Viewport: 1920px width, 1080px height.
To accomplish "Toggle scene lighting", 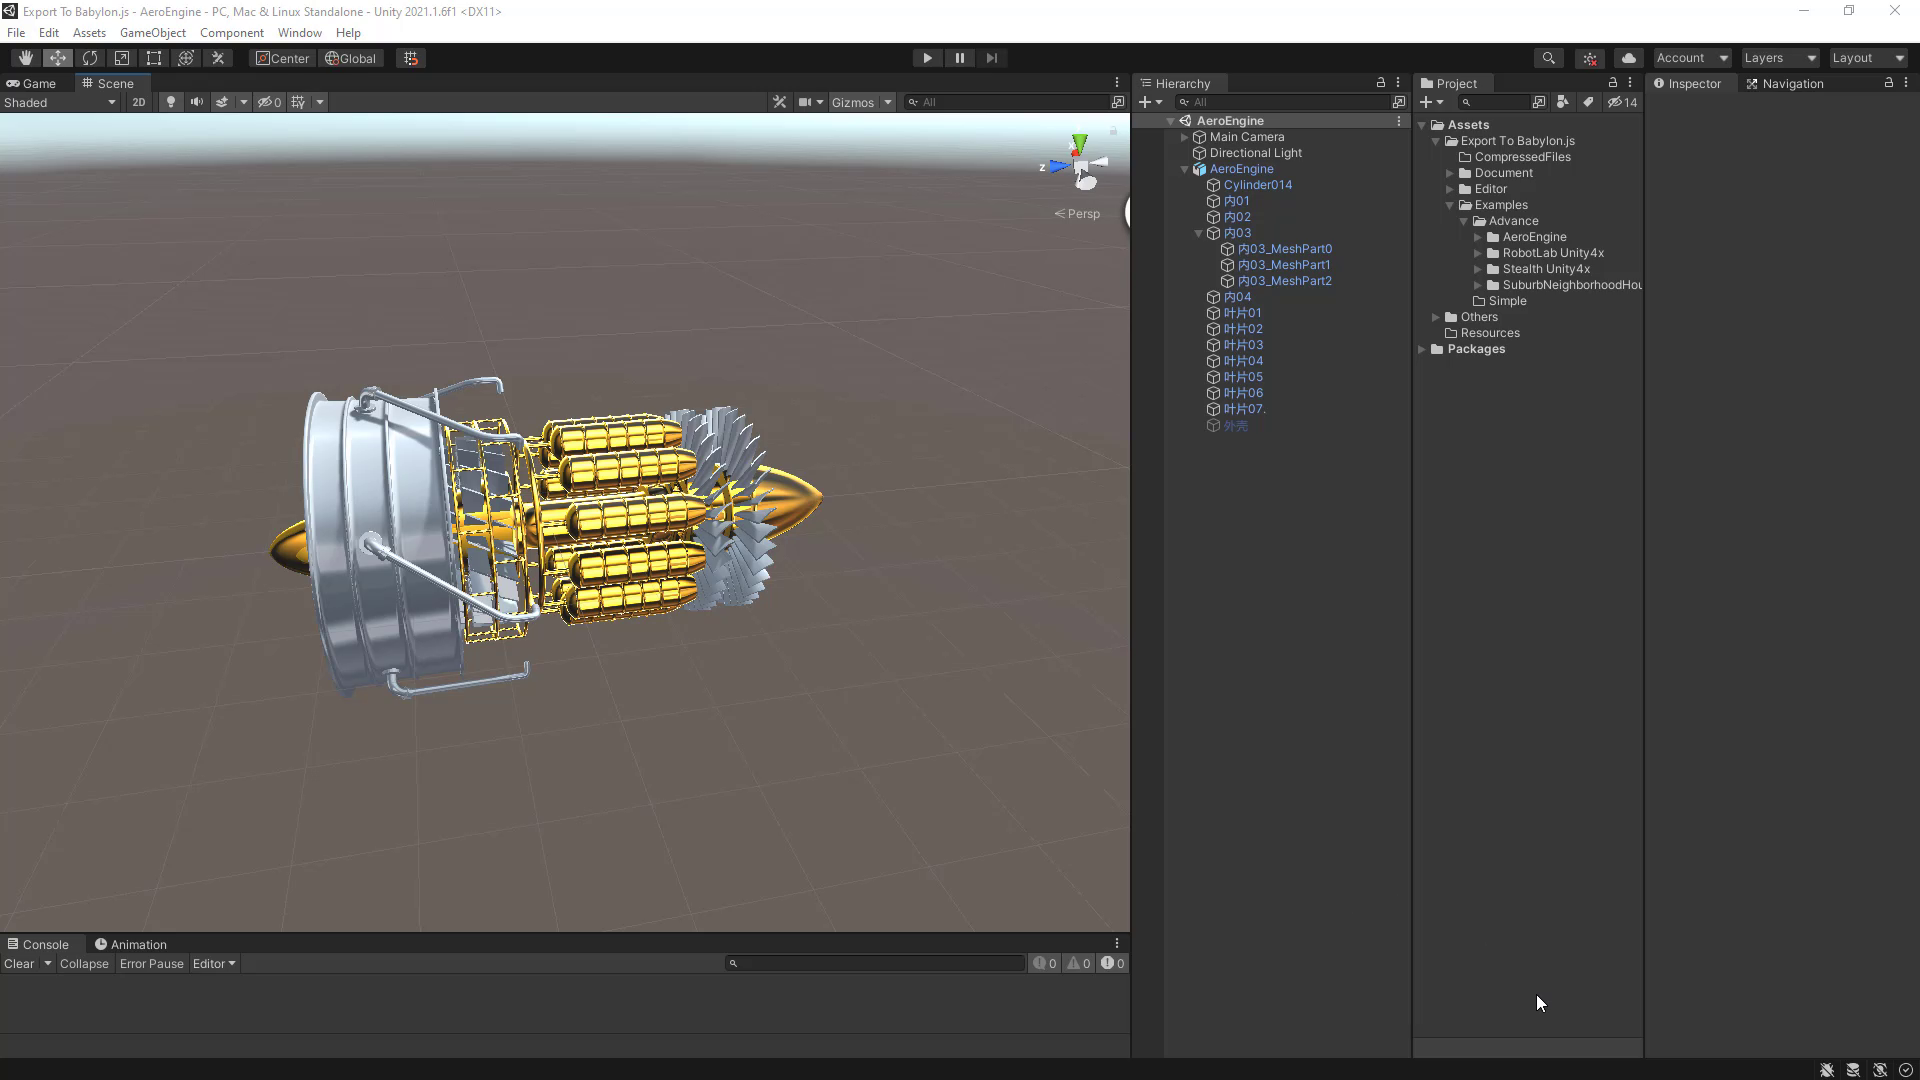I will (171, 102).
